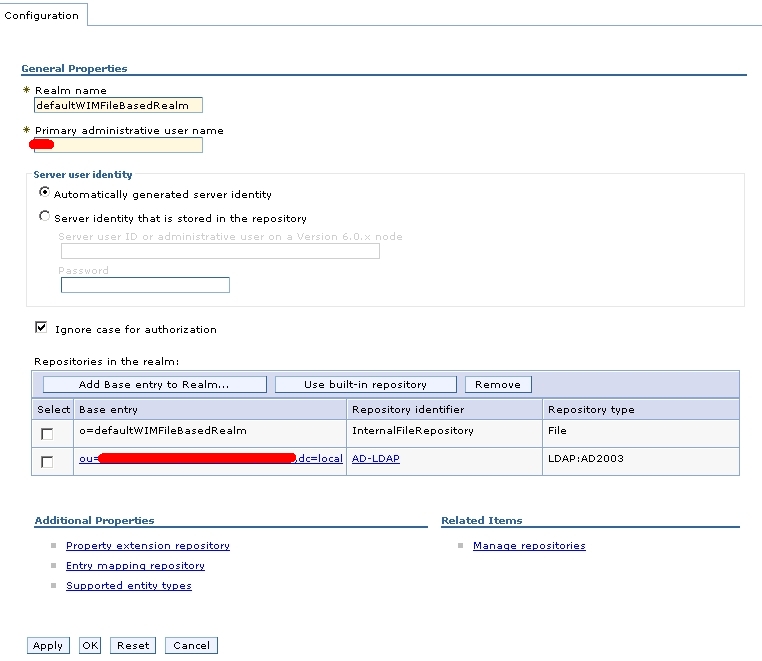
Task: Click the Server user ID input field
Action: pyautogui.click(x=220, y=251)
